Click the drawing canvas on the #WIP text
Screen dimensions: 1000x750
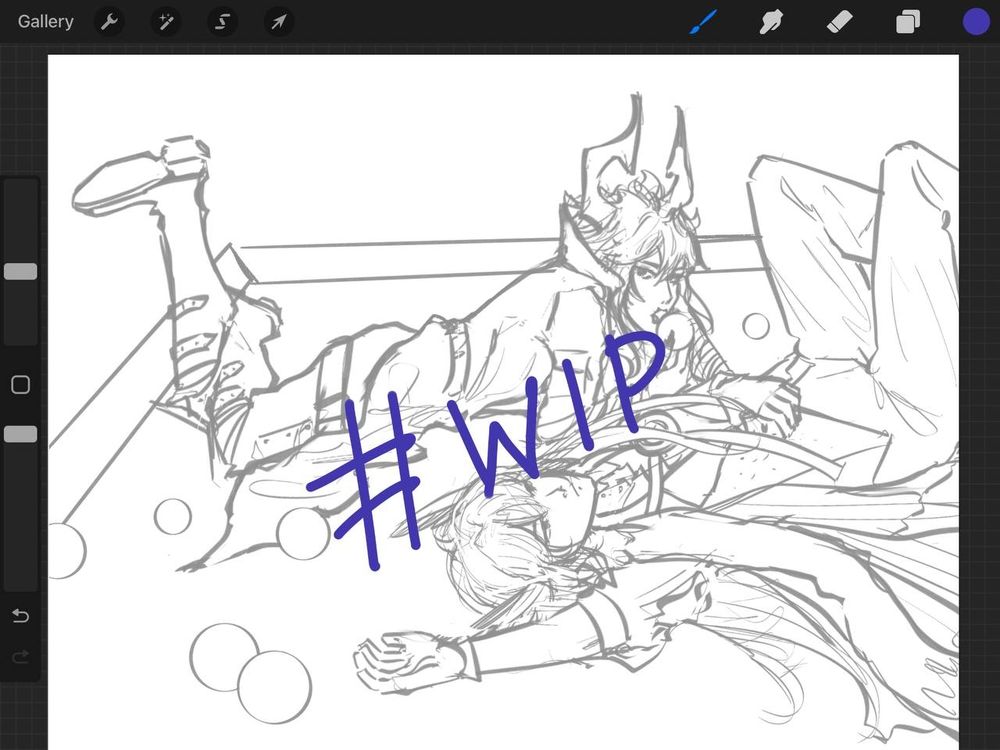pos(486,450)
